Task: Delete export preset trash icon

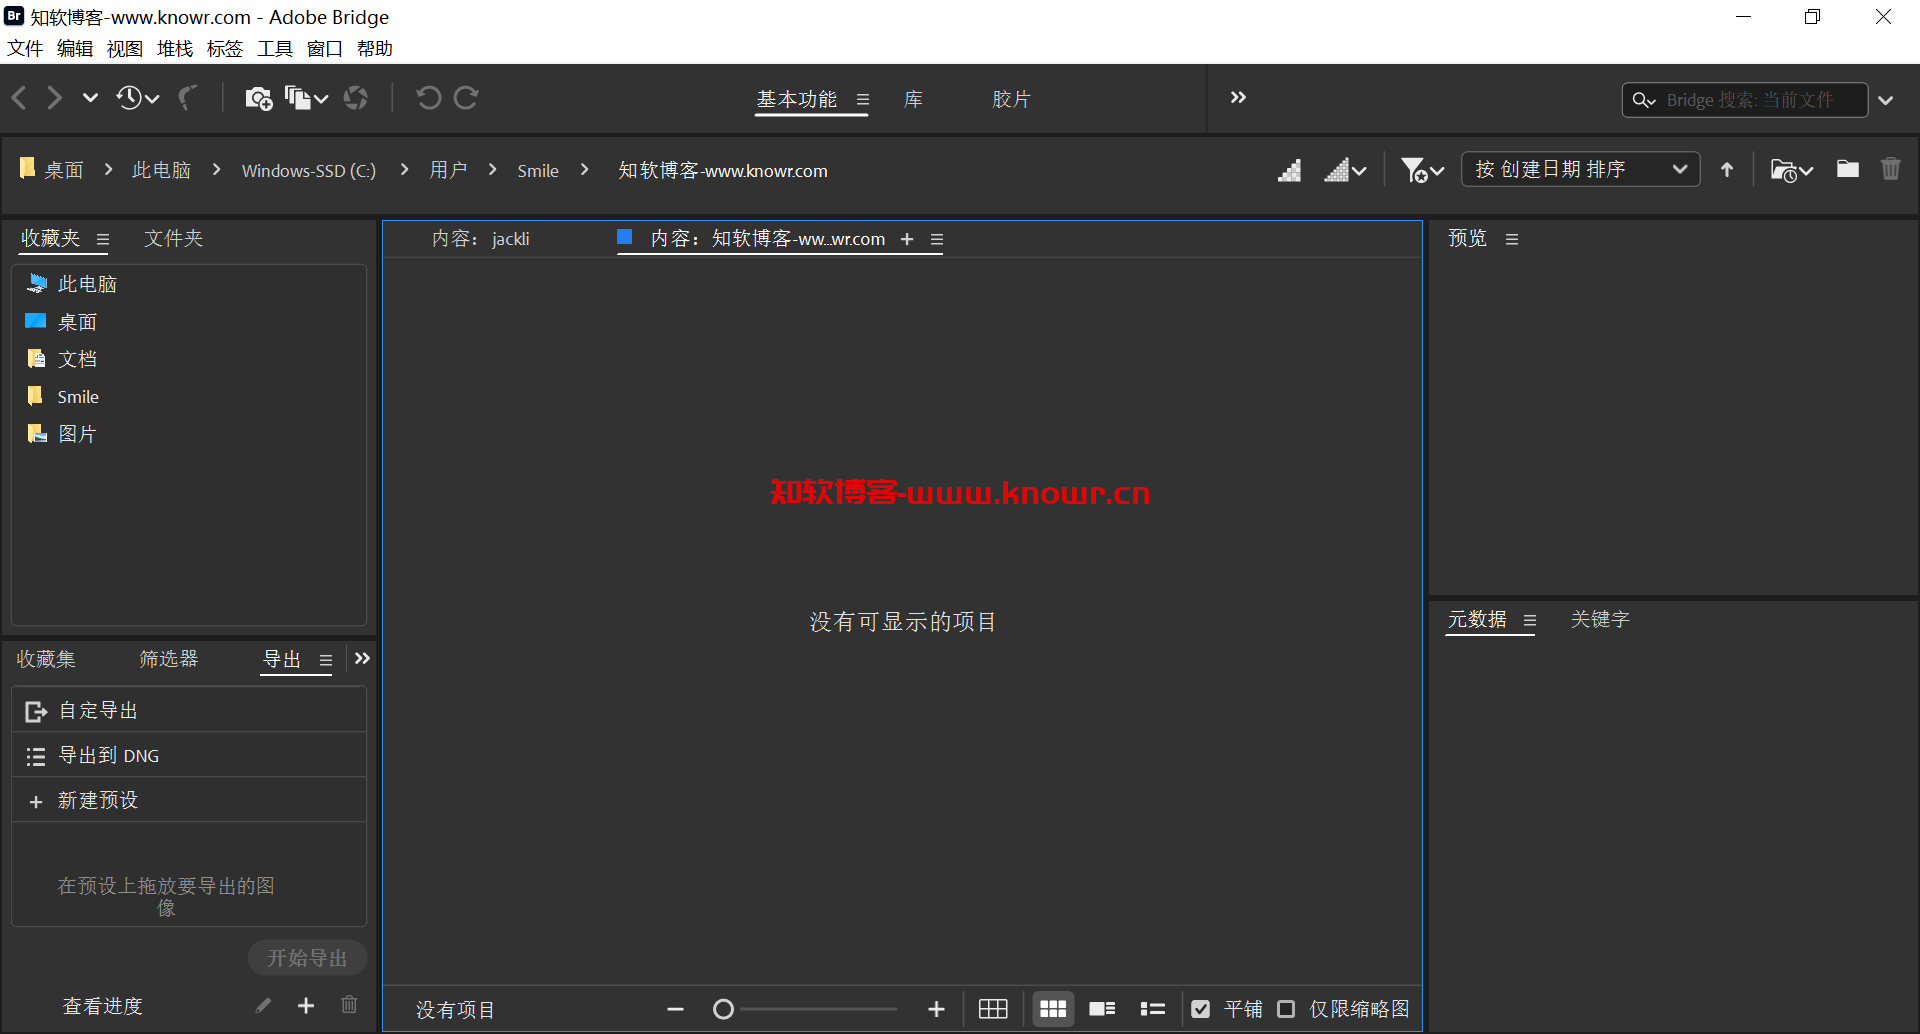Action: point(349,1004)
